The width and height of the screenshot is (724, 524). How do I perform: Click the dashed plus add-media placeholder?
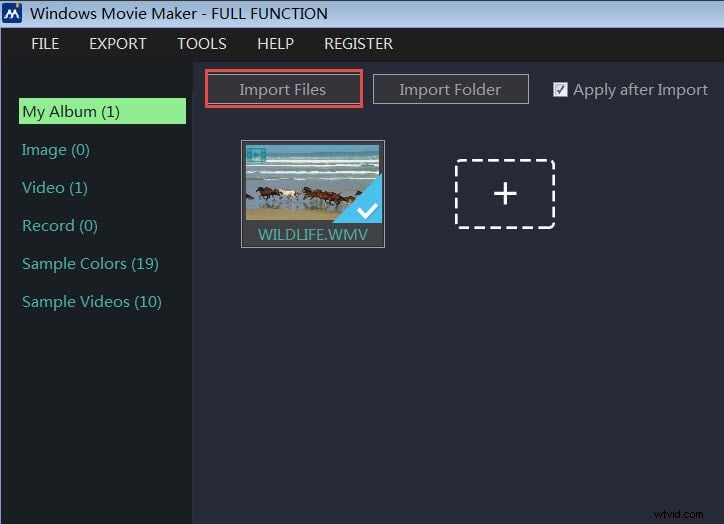(505, 194)
